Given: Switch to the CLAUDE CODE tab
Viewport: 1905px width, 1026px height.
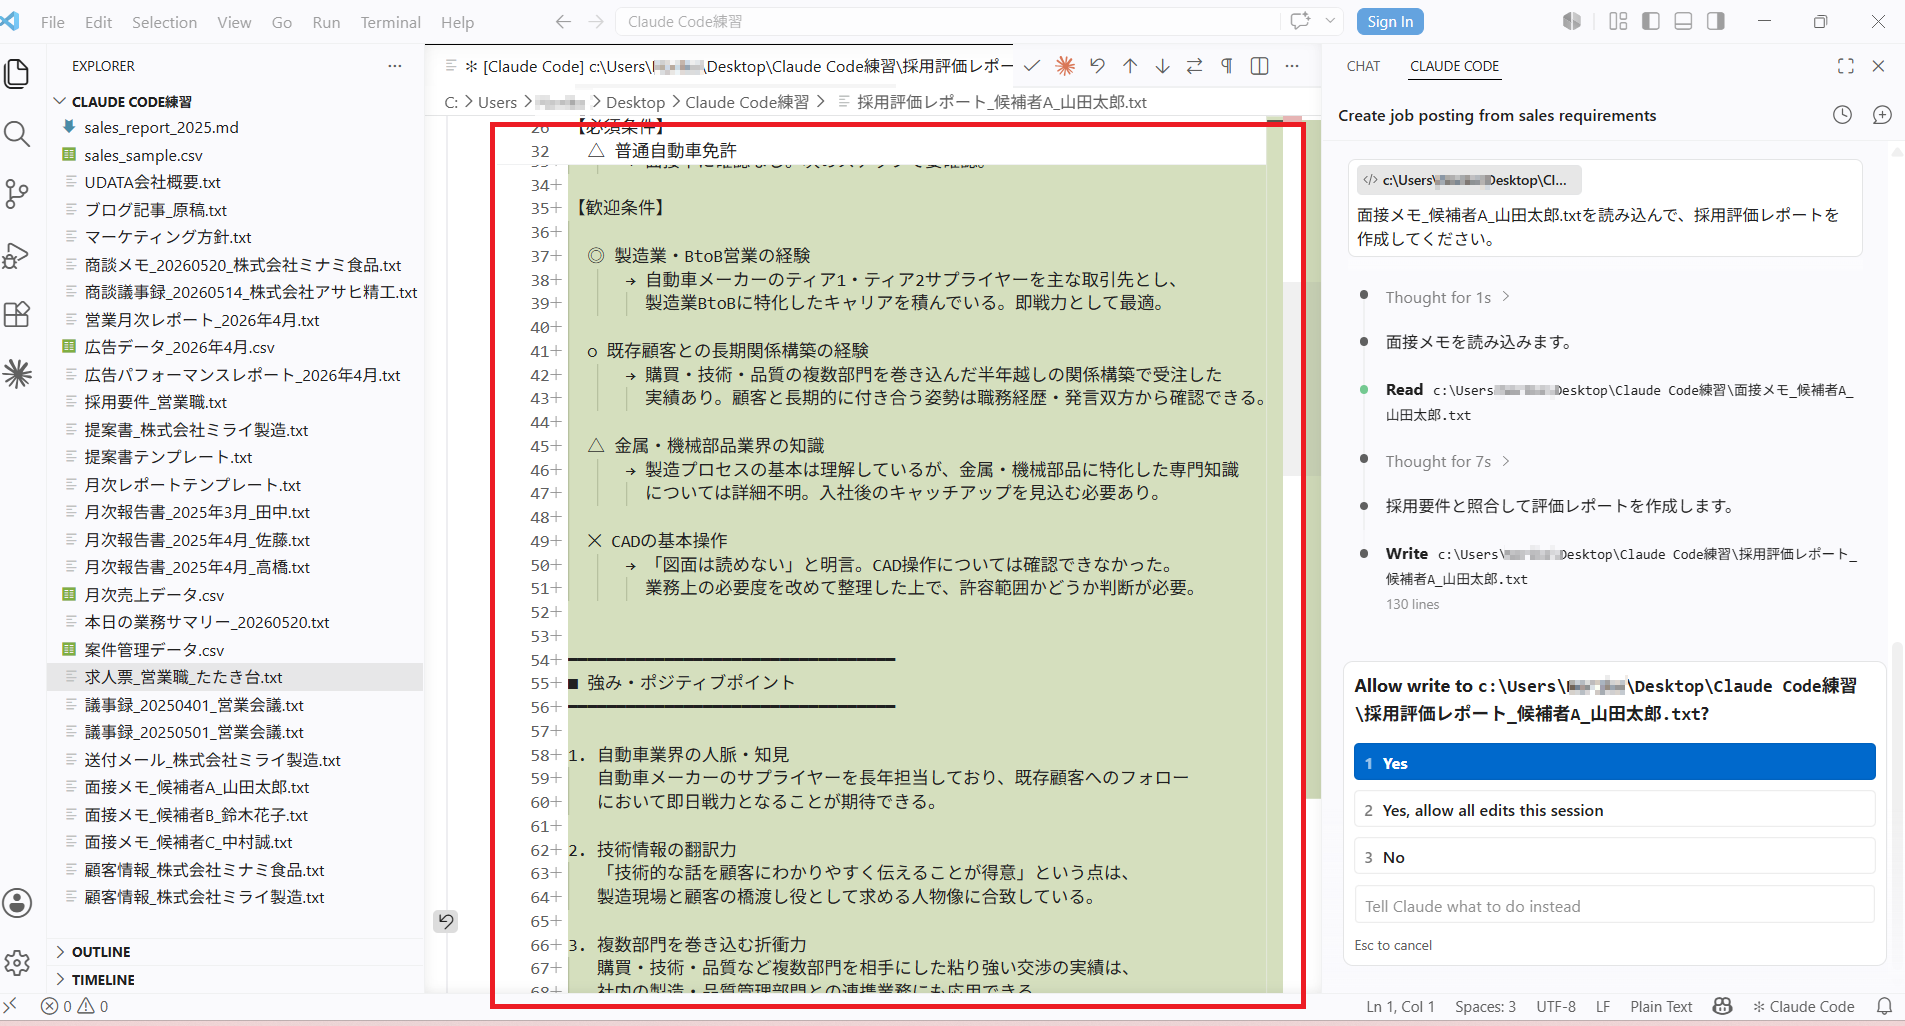Looking at the screenshot, I should pyautogui.click(x=1454, y=66).
